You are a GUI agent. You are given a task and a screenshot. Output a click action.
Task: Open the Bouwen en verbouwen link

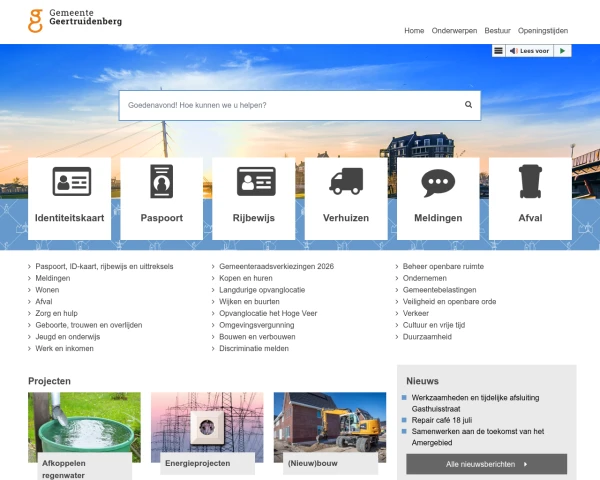pyautogui.click(x=257, y=337)
